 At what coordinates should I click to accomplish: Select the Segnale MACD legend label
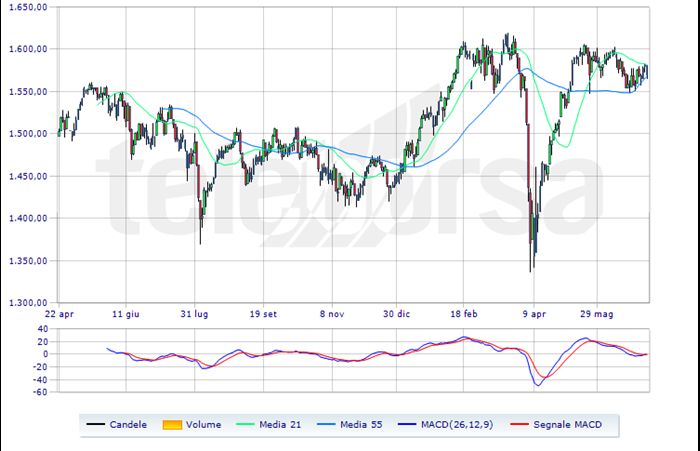[x=567, y=425]
